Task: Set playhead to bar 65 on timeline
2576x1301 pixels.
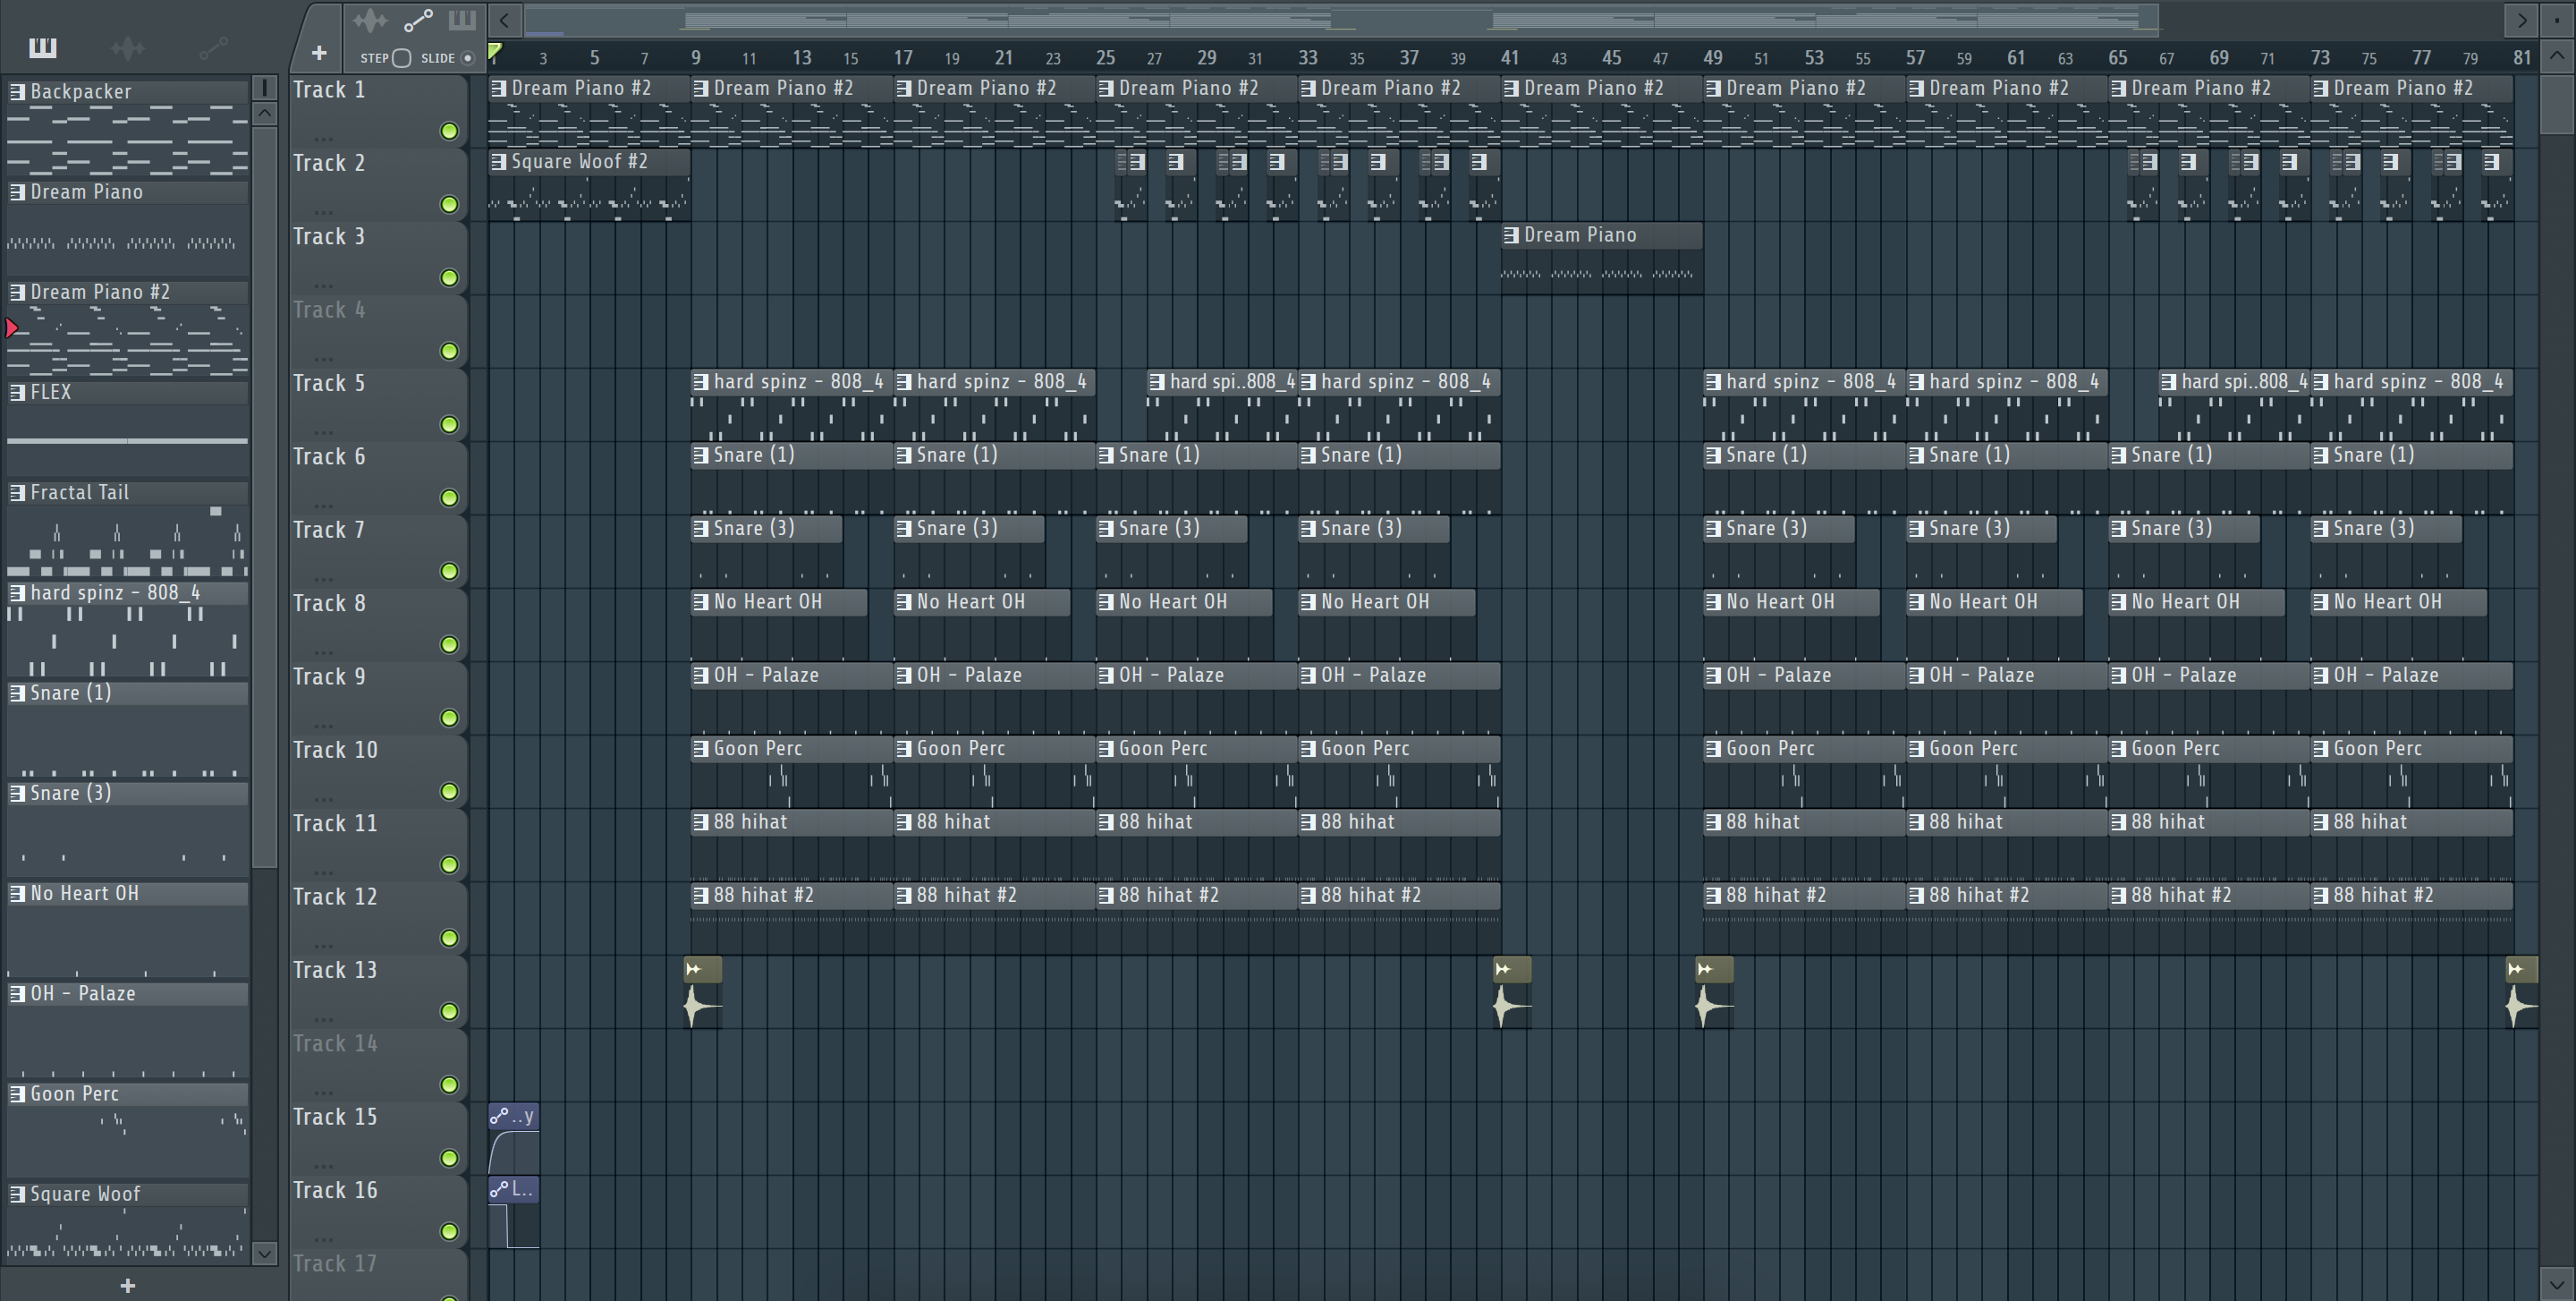Action: [x=2117, y=58]
